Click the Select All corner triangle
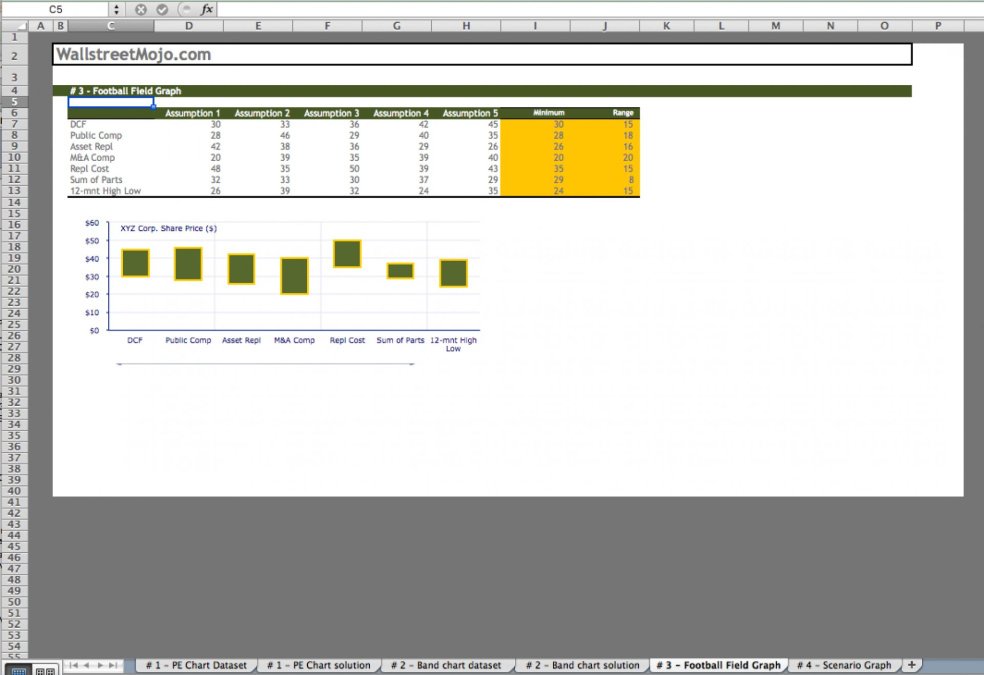This screenshot has height=675, width=984. point(19,26)
